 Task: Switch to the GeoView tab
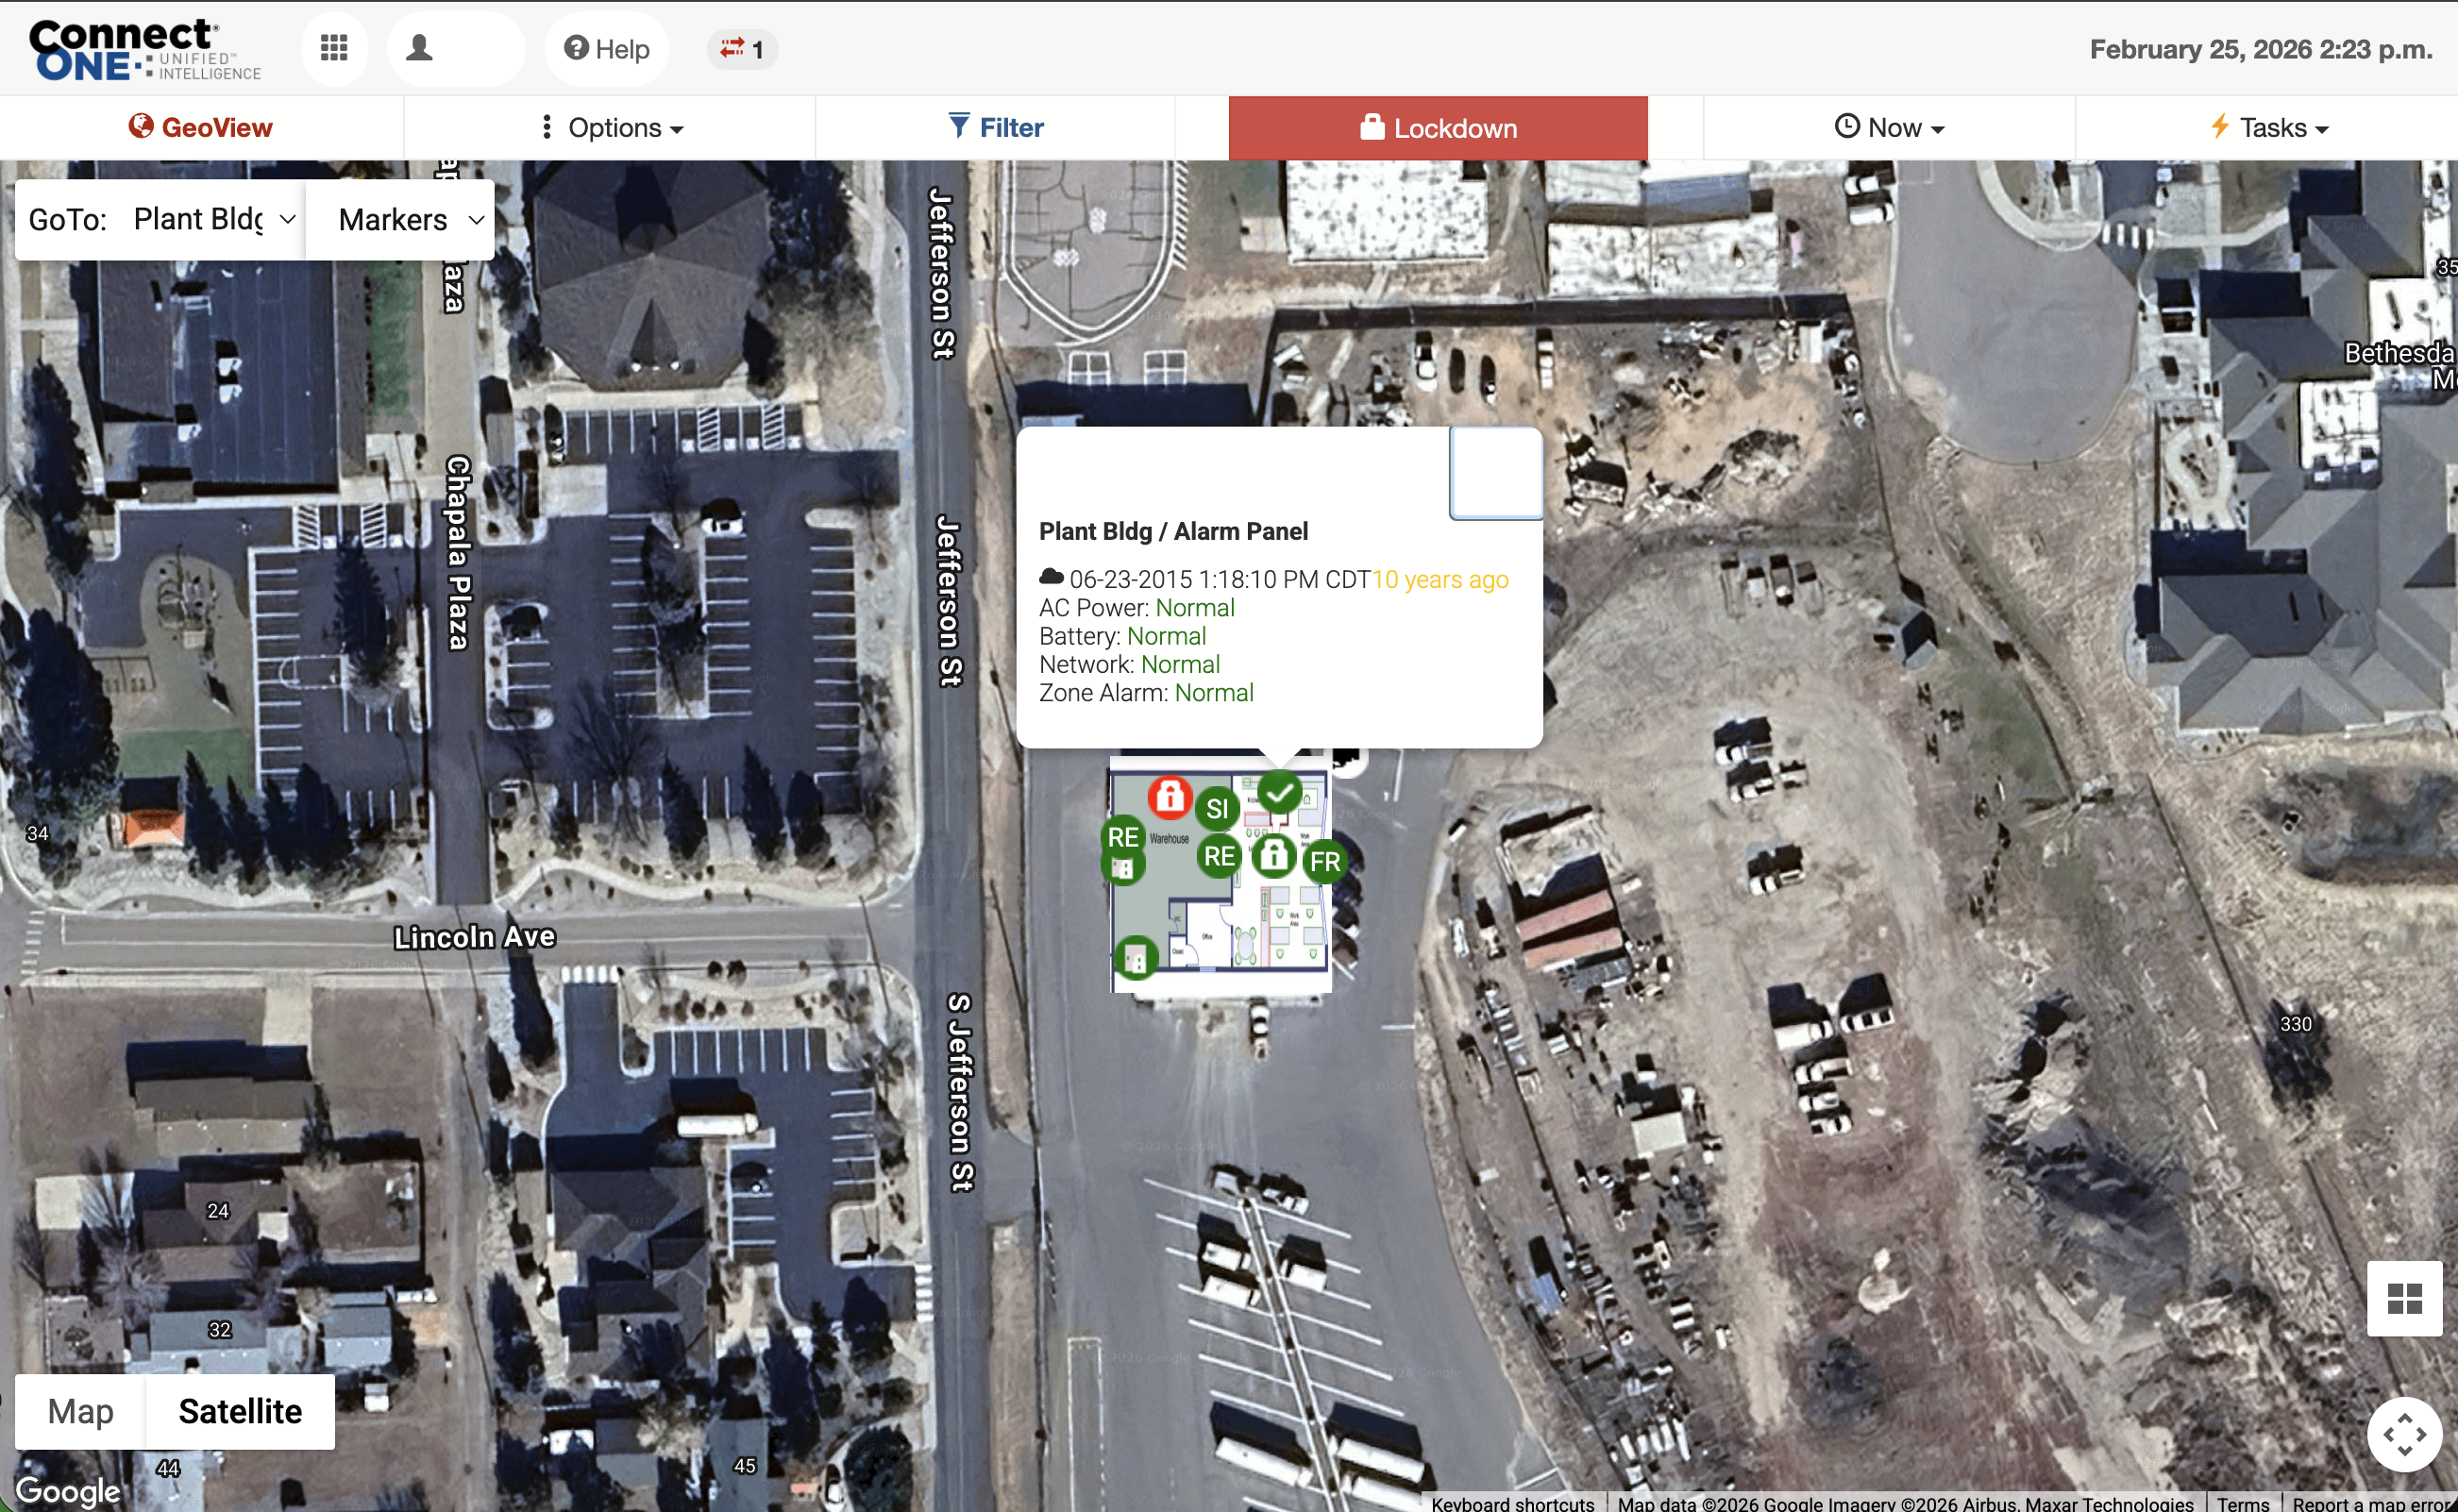199,127
